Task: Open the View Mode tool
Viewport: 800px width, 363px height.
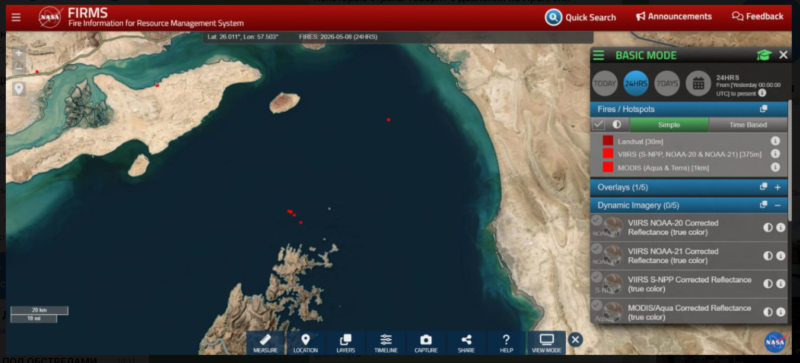Action: coord(546,343)
